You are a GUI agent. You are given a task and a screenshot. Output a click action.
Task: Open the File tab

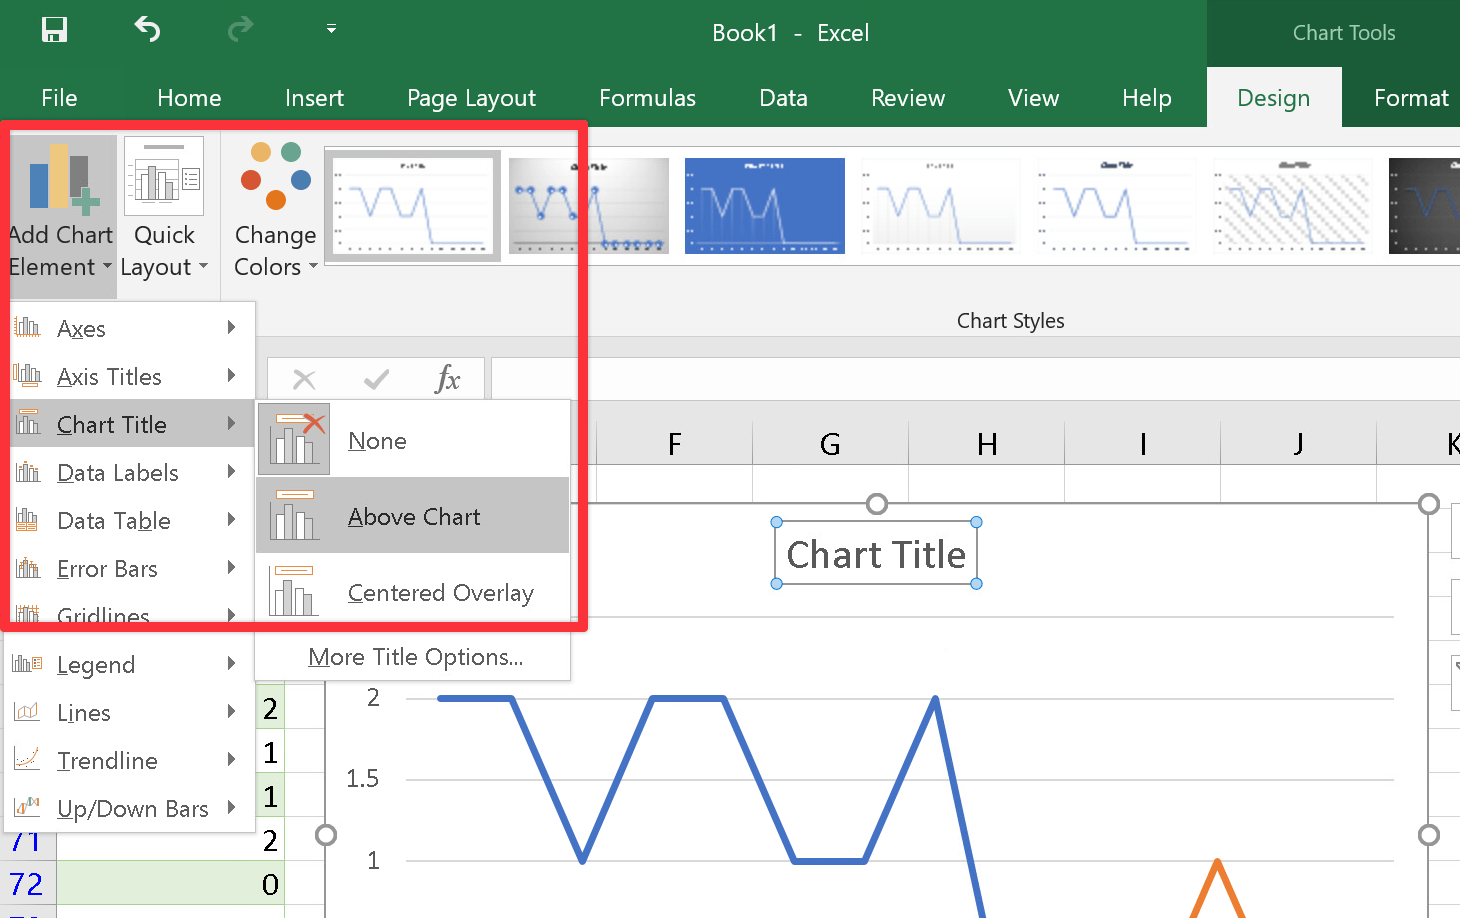click(59, 98)
